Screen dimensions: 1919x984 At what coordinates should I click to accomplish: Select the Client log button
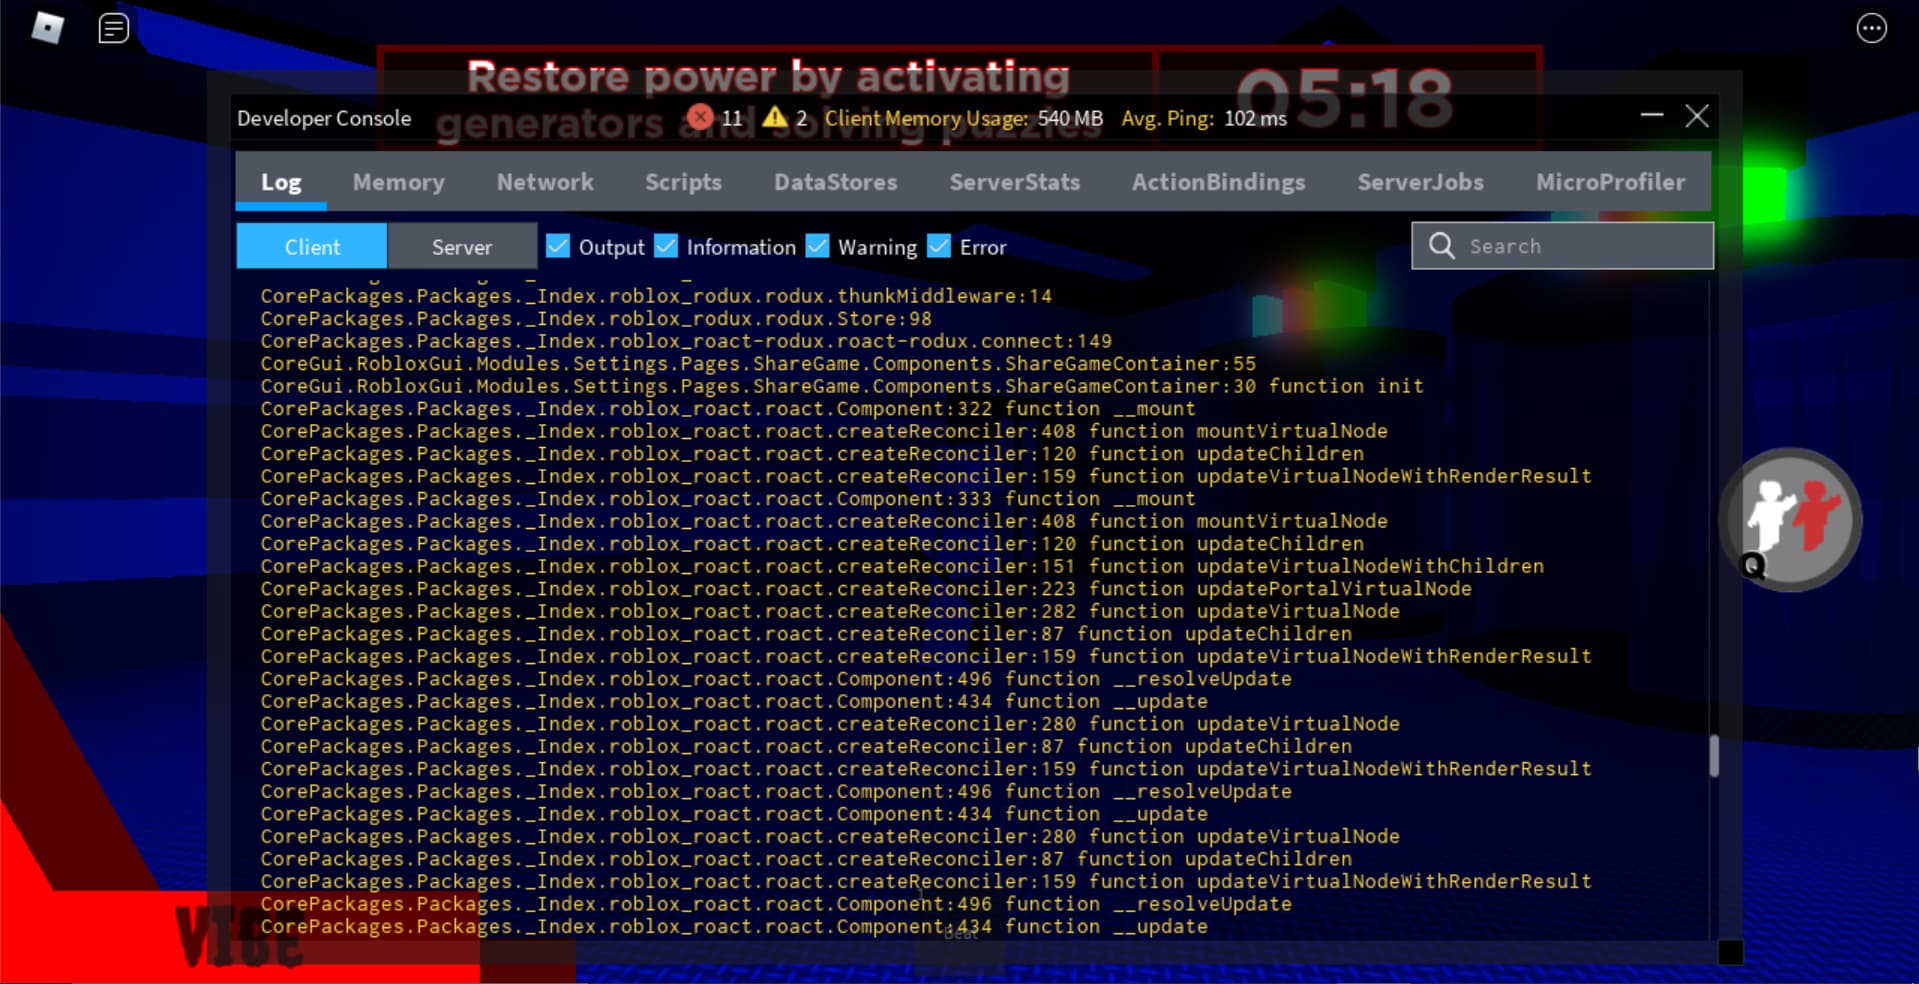click(x=312, y=246)
